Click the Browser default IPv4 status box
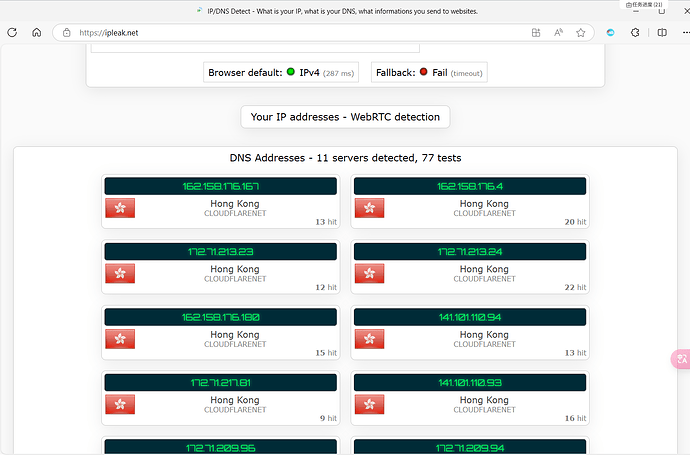This screenshot has height=455, width=690. coord(281,73)
